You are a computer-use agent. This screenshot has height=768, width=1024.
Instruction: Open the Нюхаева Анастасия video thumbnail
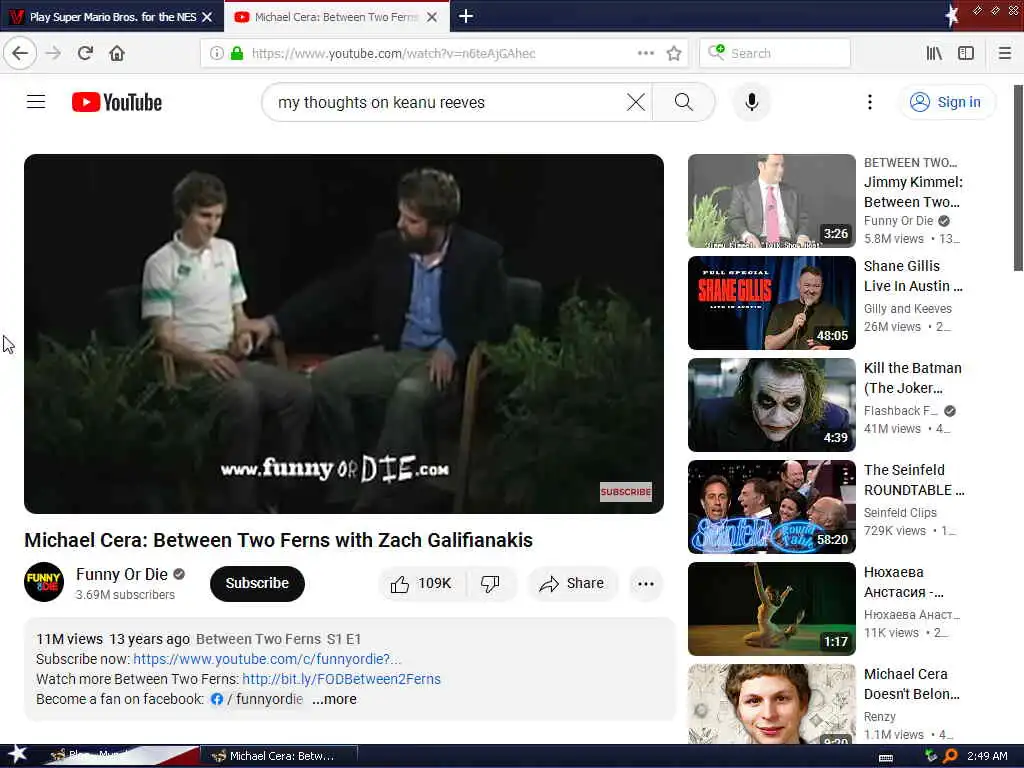pyautogui.click(x=771, y=608)
